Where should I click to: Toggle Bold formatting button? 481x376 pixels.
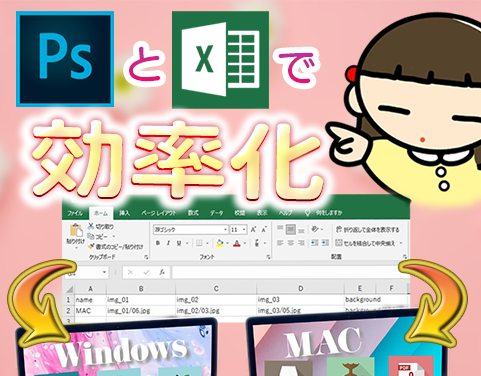pyautogui.click(x=158, y=243)
